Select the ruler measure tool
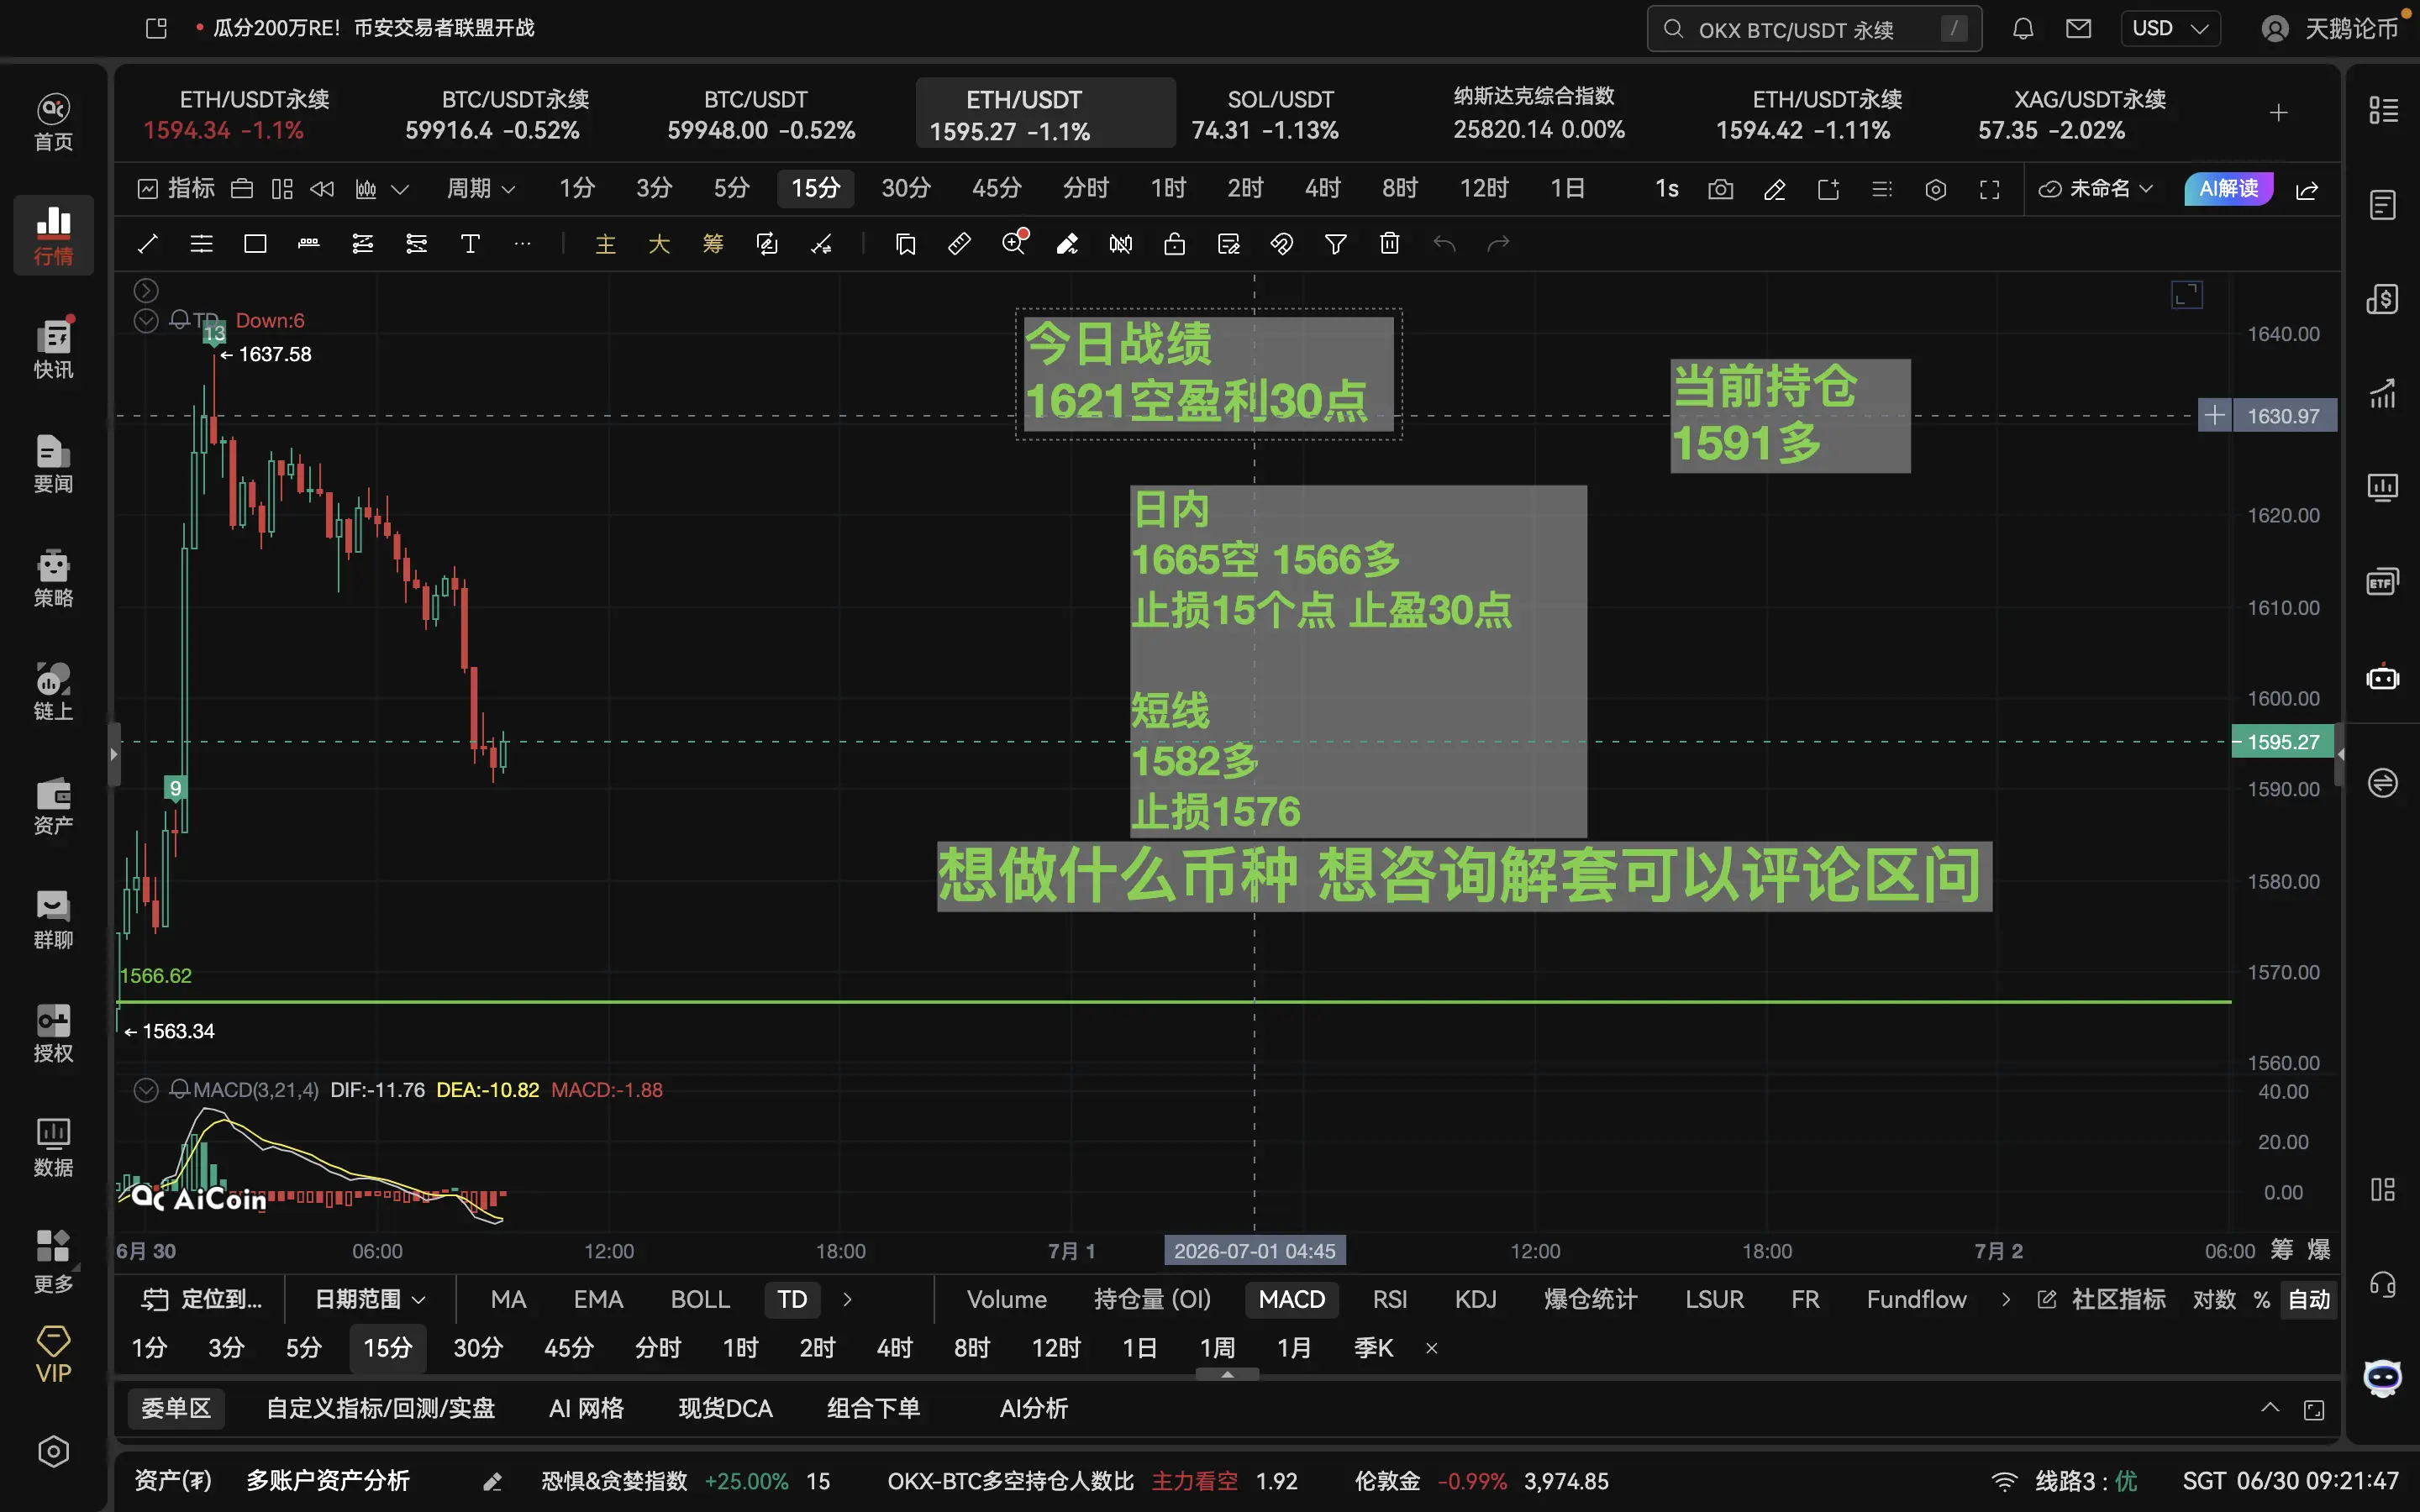 (959, 244)
